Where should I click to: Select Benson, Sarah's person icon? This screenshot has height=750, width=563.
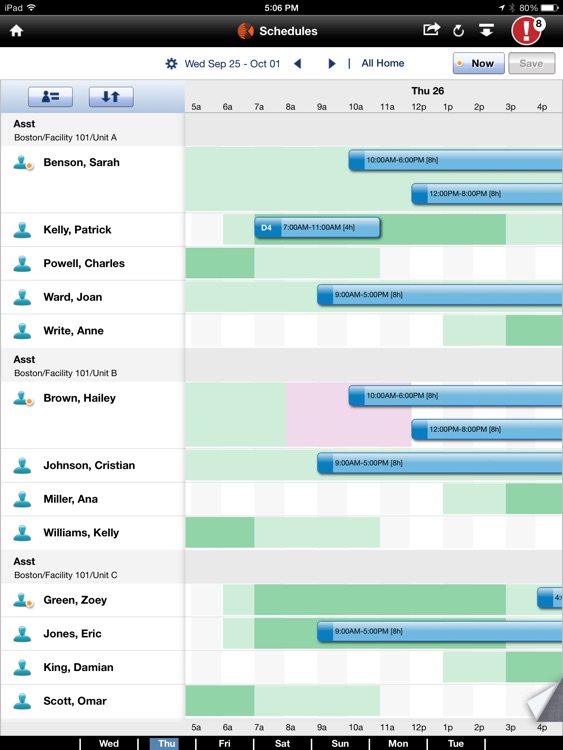[x=22, y=163]
